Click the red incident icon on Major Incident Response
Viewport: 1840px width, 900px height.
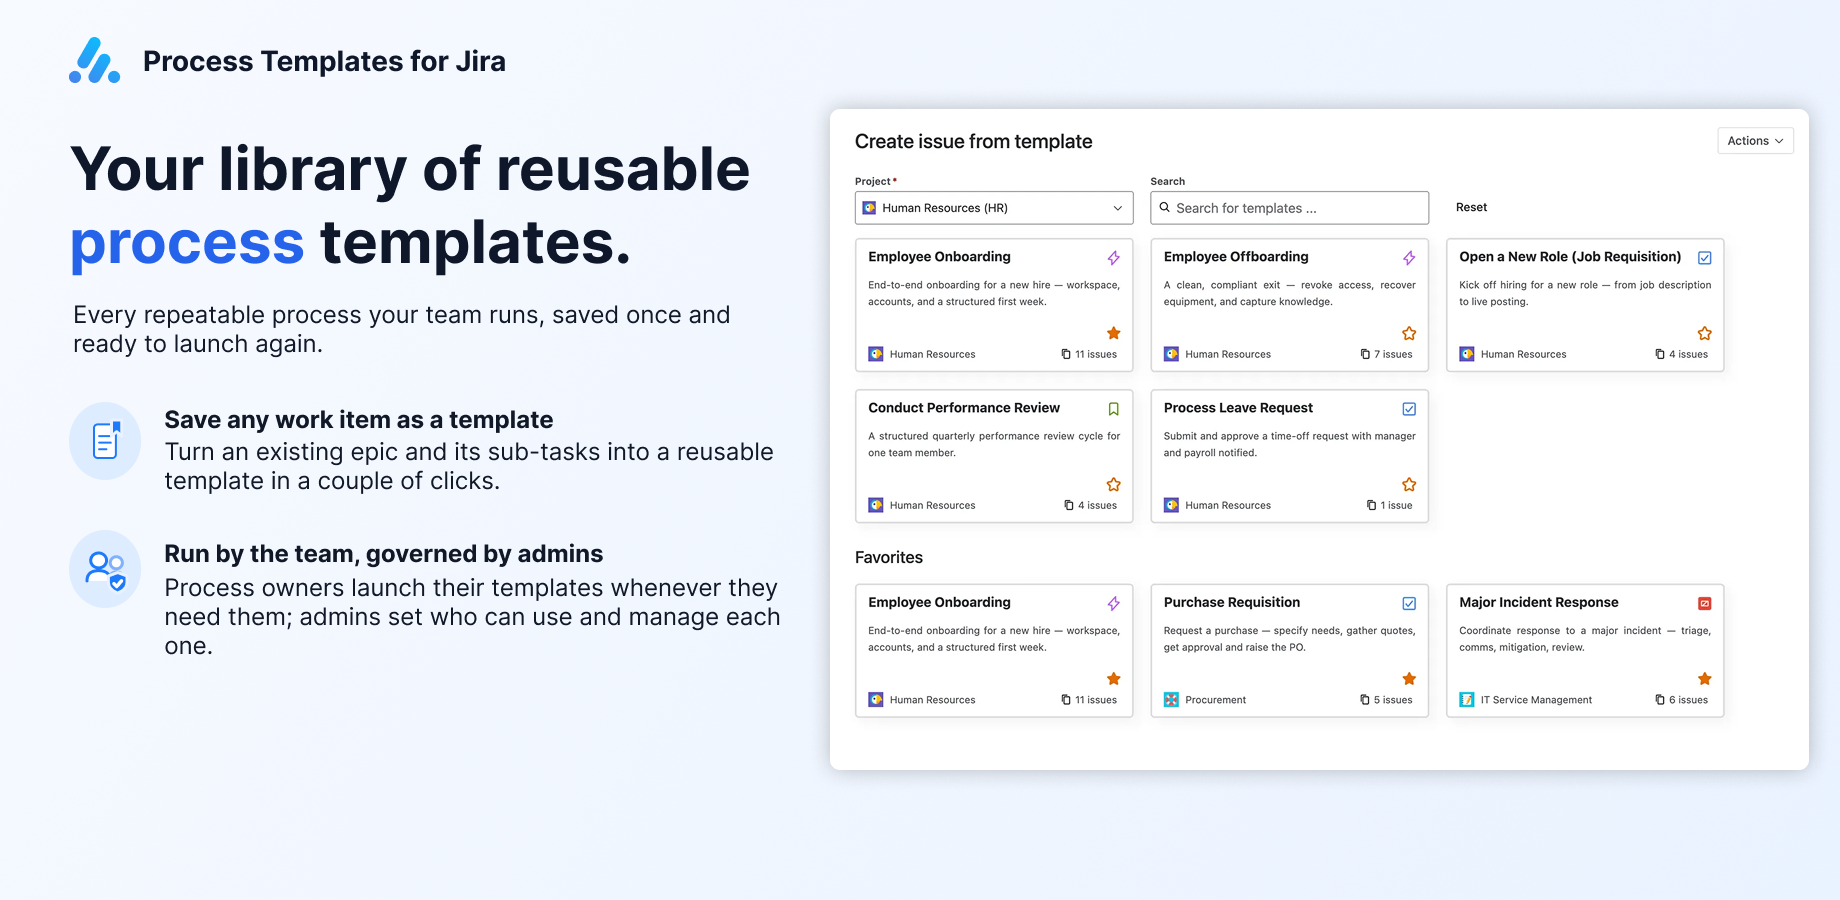(1705, 604)
